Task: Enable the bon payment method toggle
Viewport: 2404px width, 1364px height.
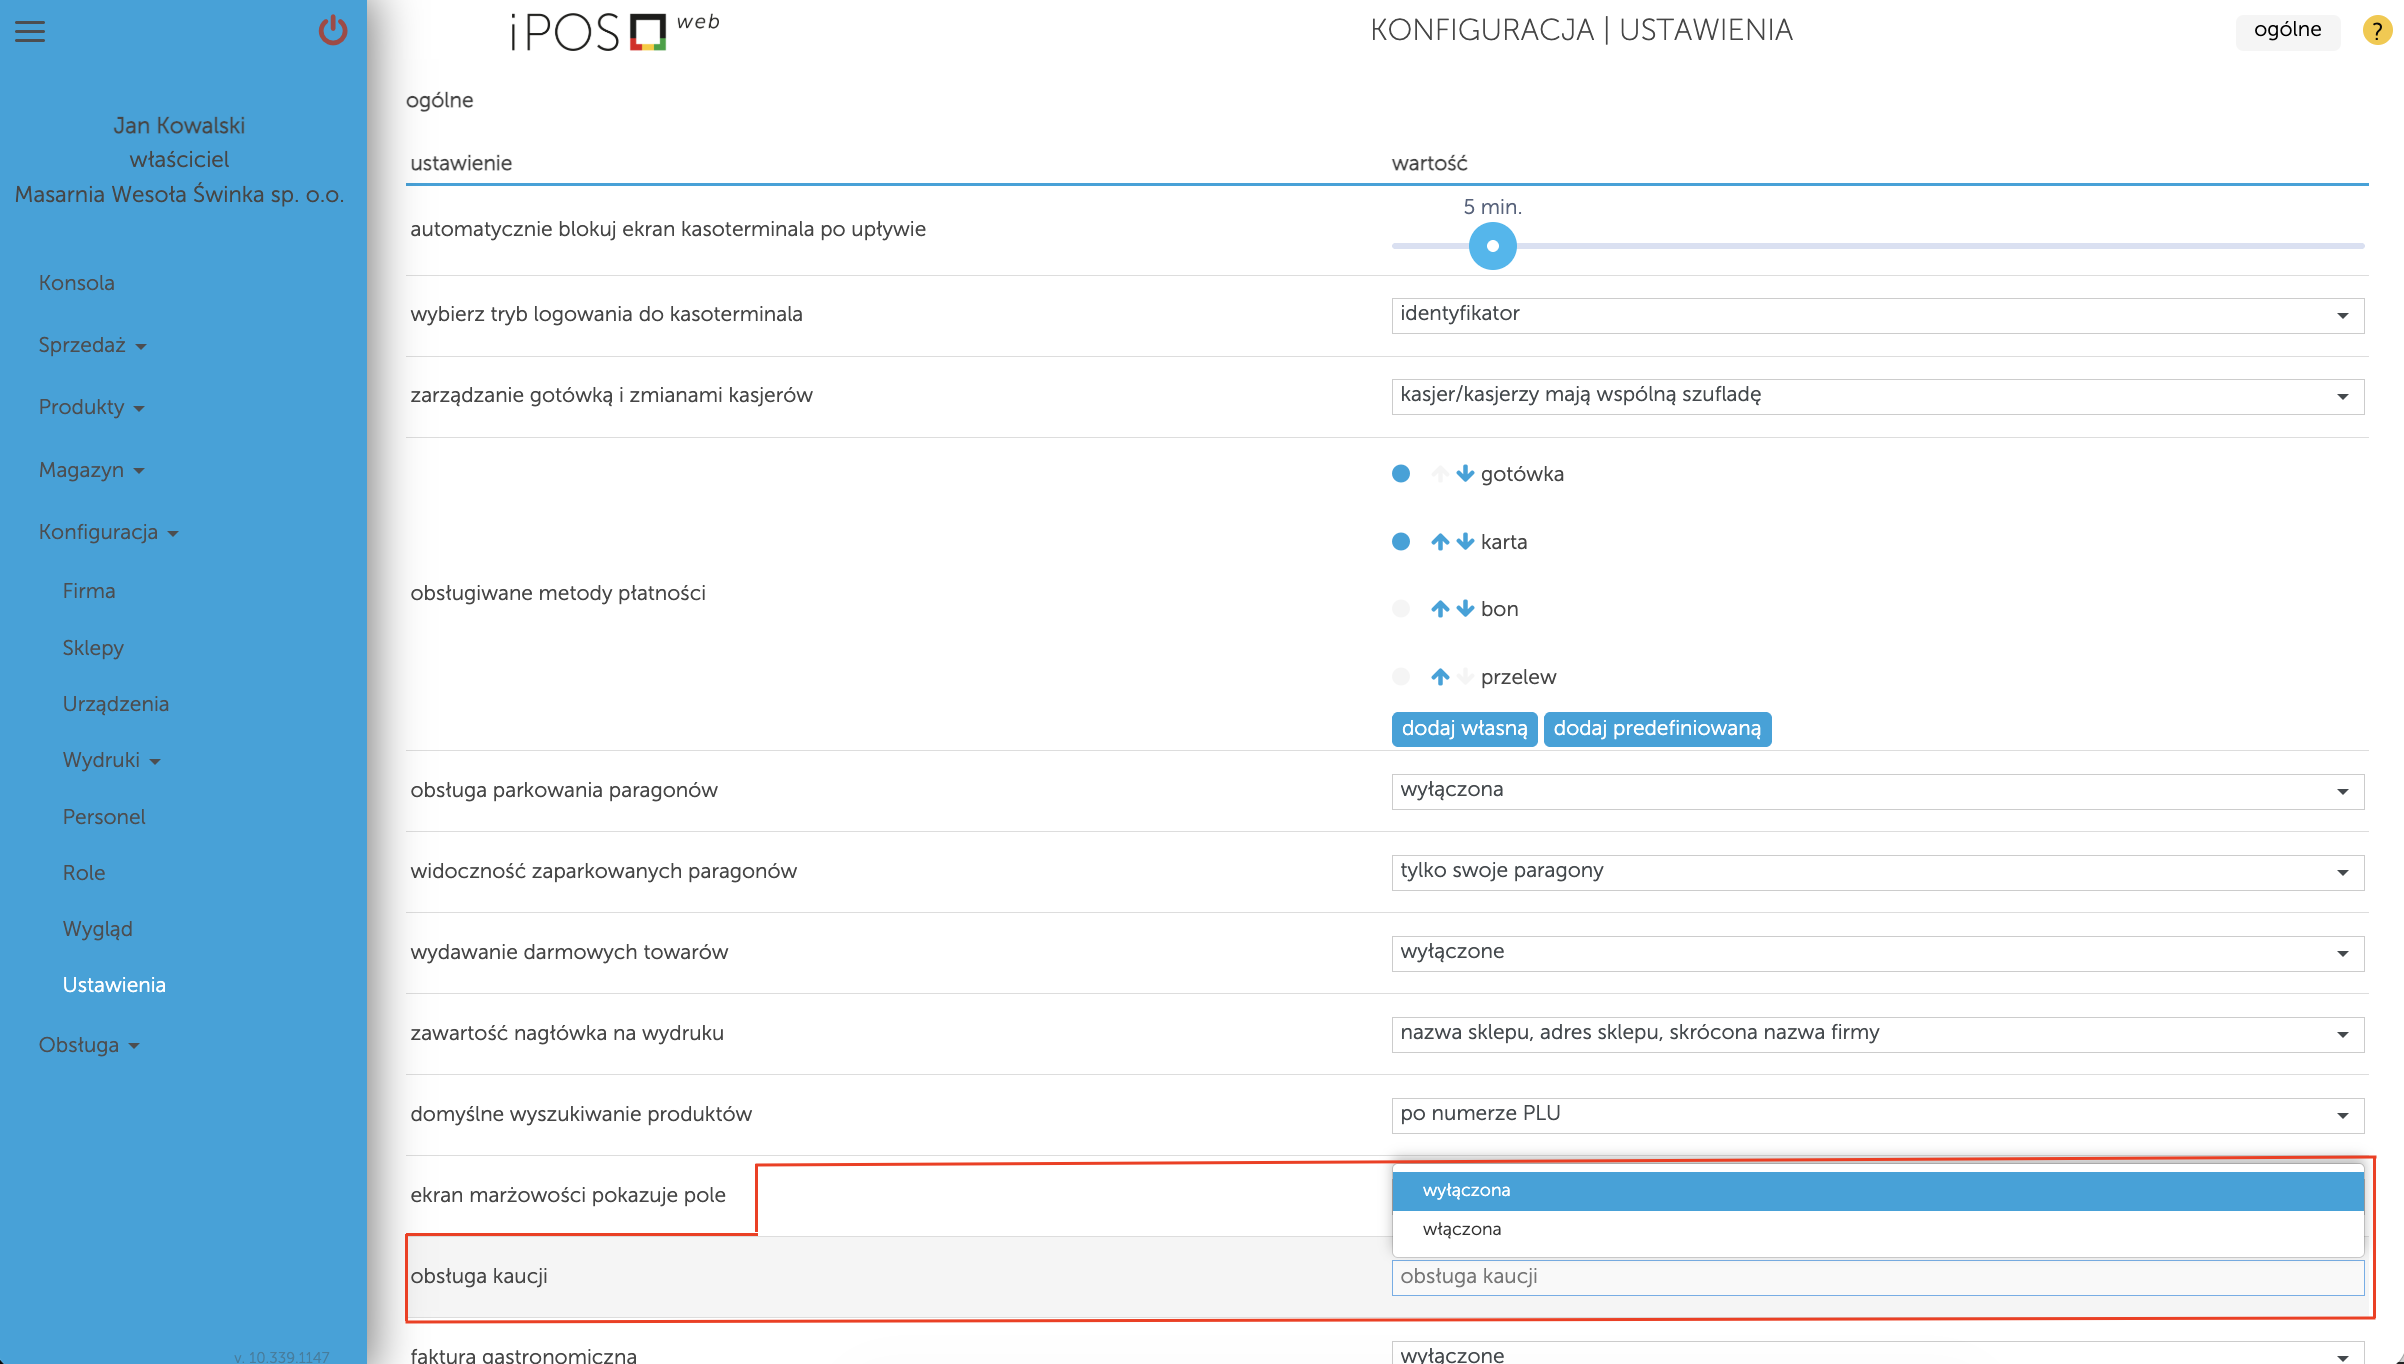Action: tap(1401, 609)
